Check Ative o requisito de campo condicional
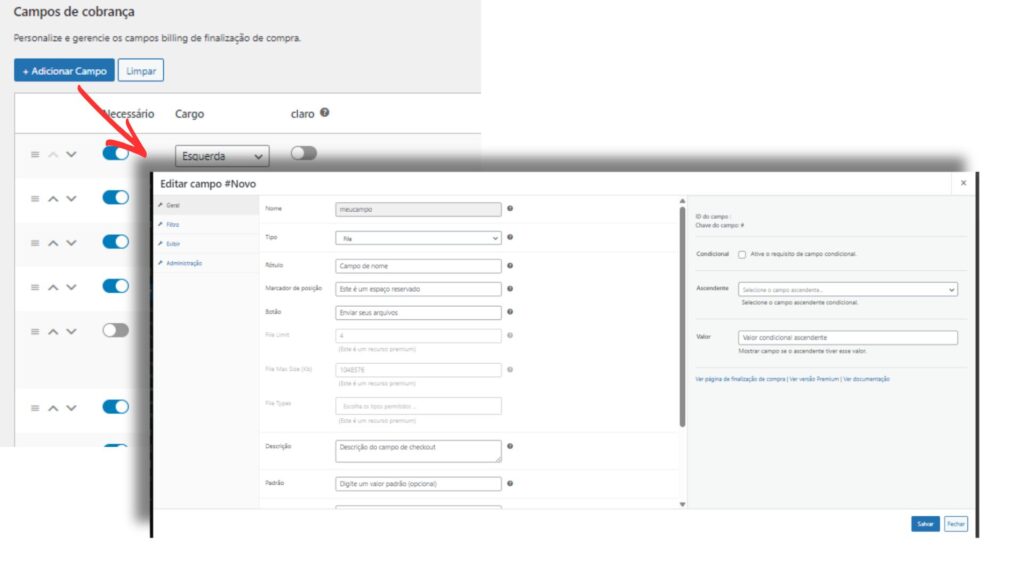1024x576 pixels. point(740,253)
